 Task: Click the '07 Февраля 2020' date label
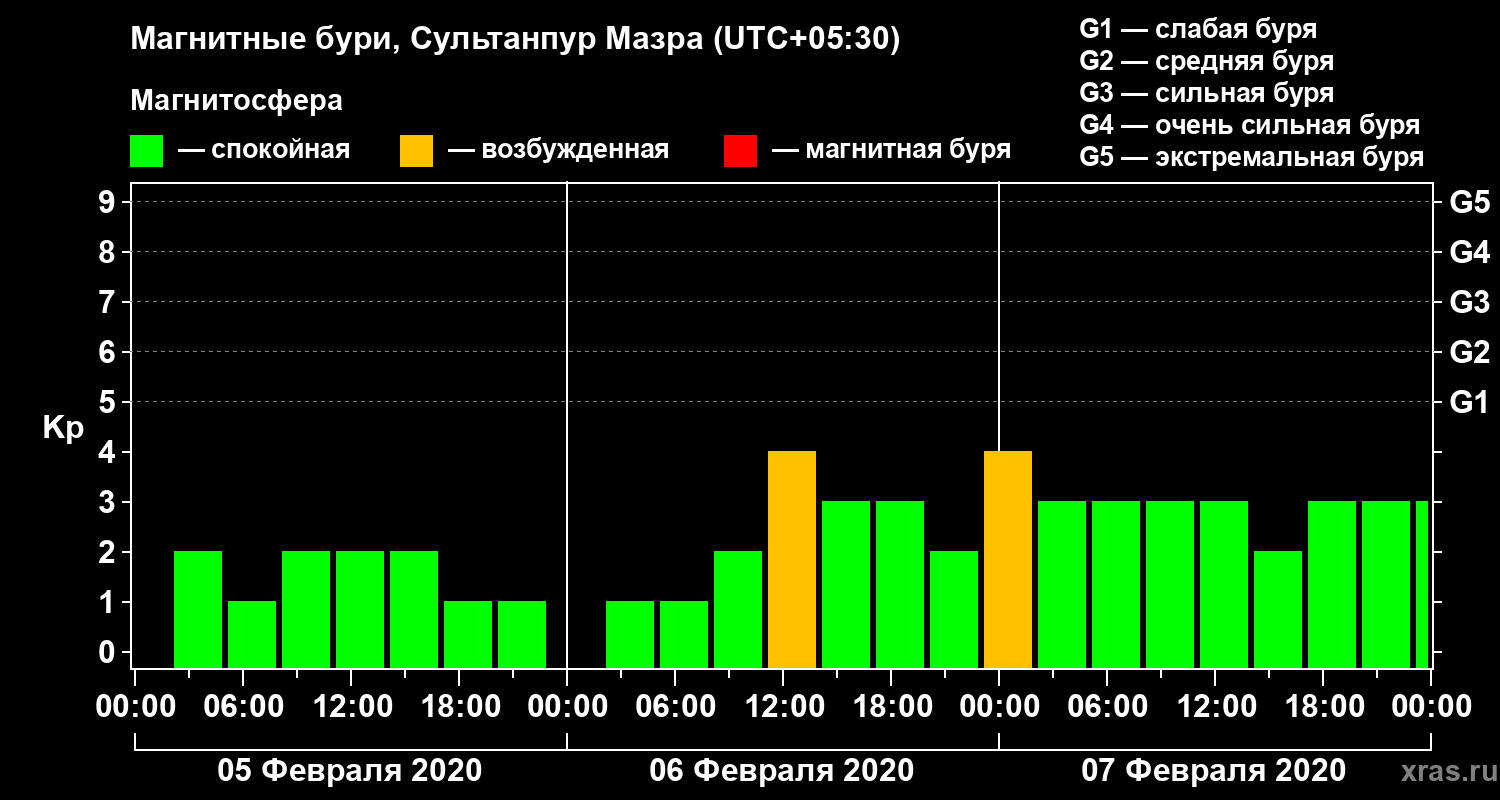[1214, 770]
